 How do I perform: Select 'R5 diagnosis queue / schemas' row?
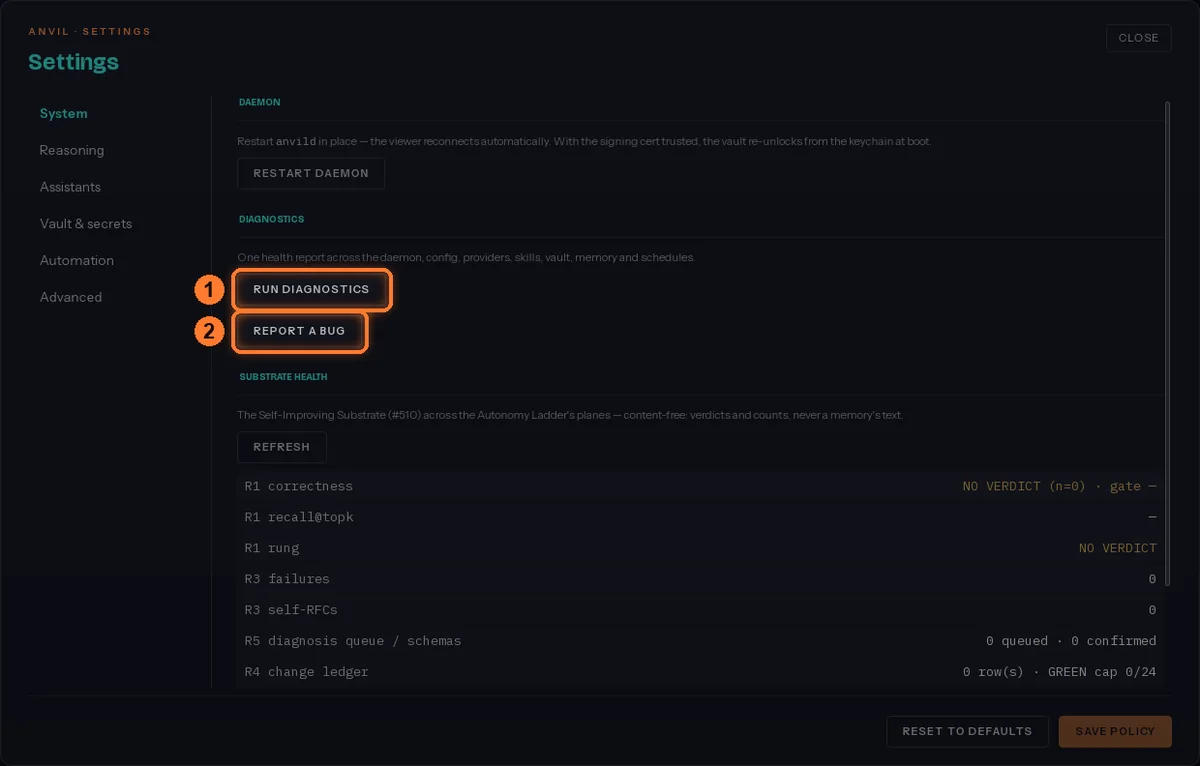pyautogui.click(x=700, y=641)
